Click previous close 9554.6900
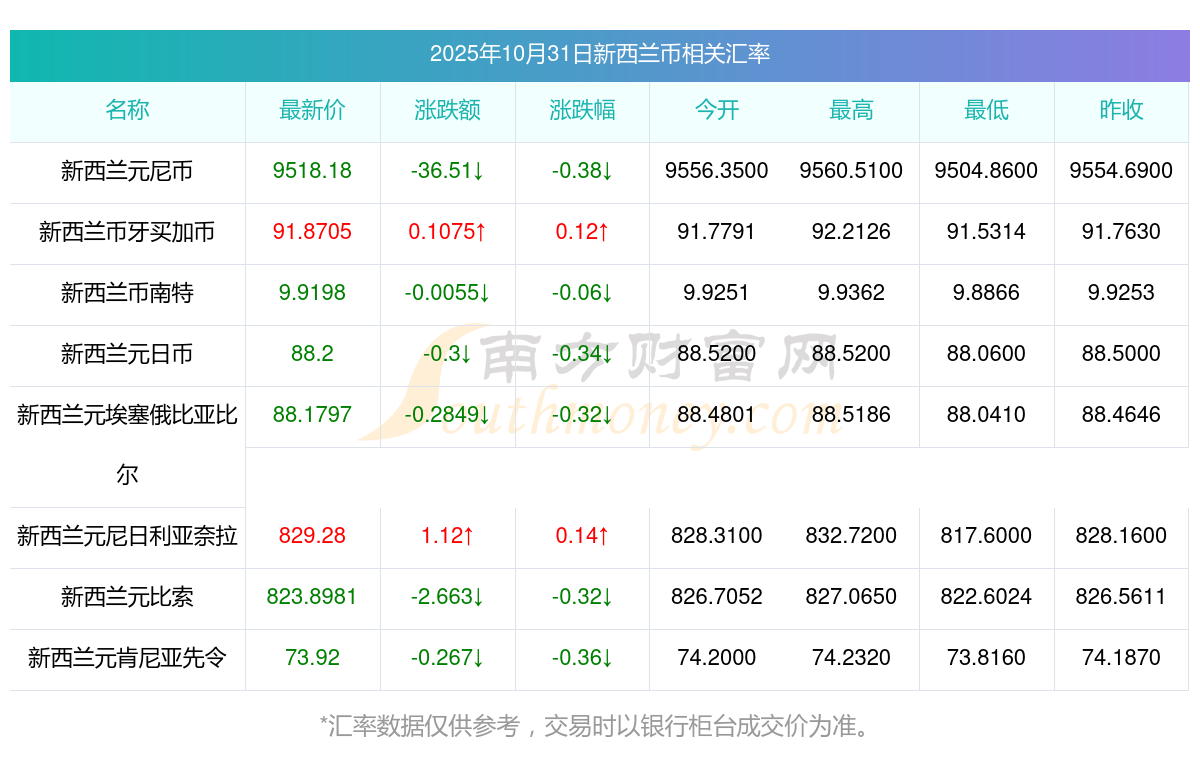 point(1121,171)
